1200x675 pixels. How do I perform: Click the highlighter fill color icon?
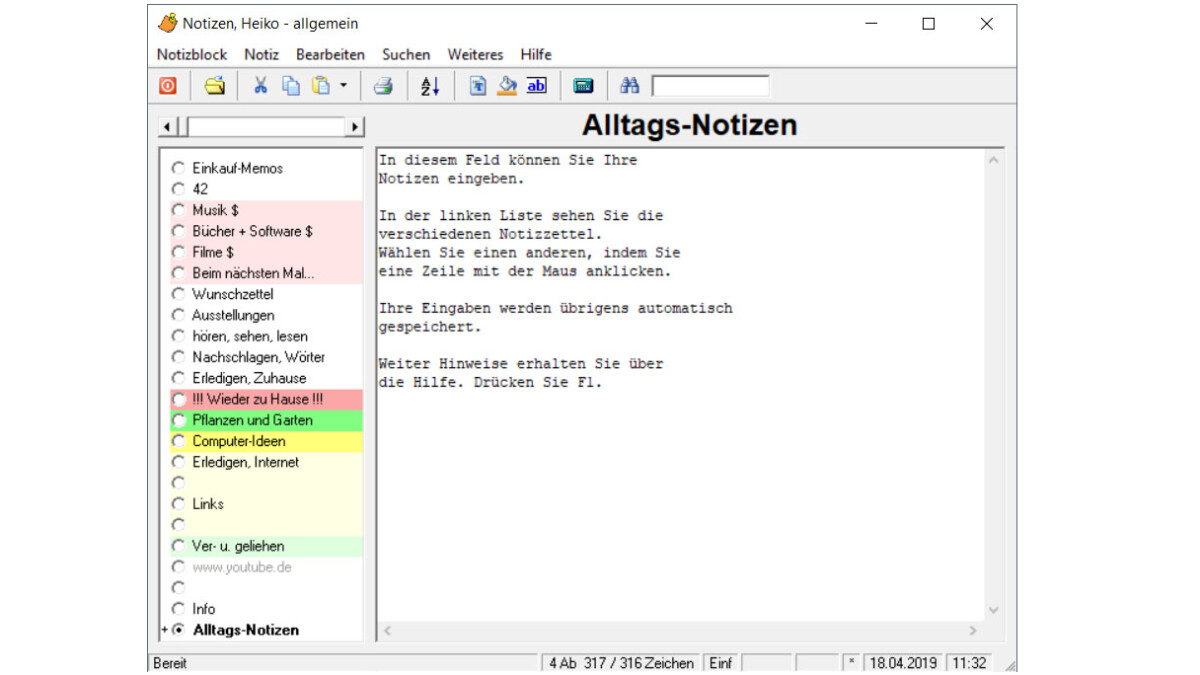coord(508,86)
